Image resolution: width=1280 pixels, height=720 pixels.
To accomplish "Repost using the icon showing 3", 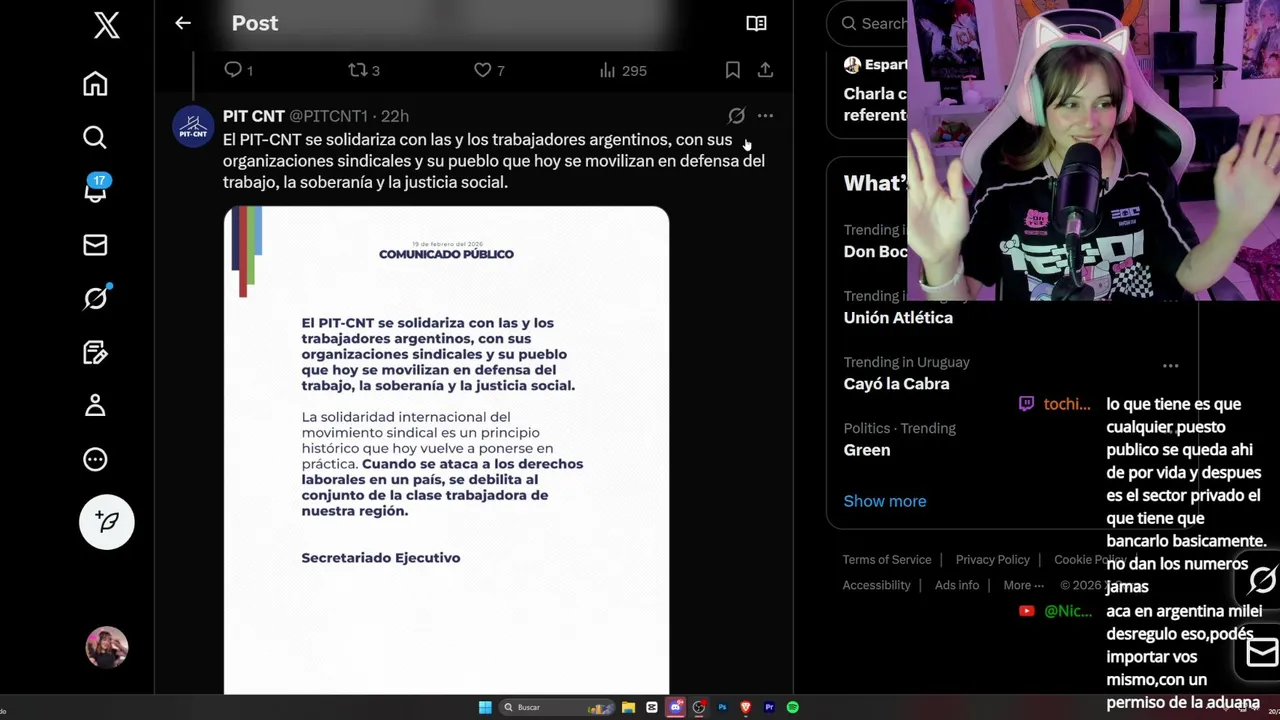I will [x=363, y=70].
